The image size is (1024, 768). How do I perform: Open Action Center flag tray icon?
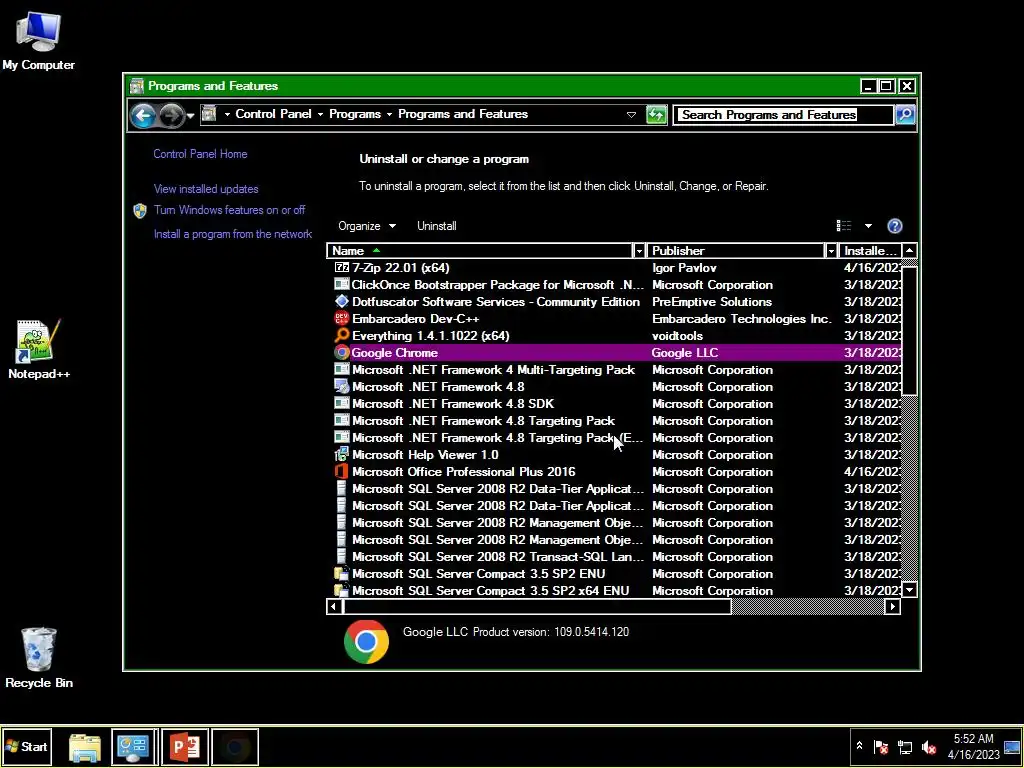pos(881,747)
